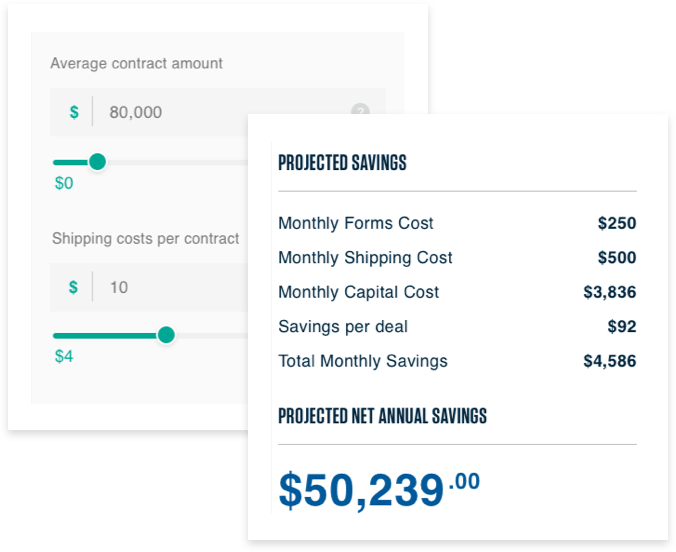
Task: Select the Monthly Capital Cost row
Action: click(x=457, y=292)
